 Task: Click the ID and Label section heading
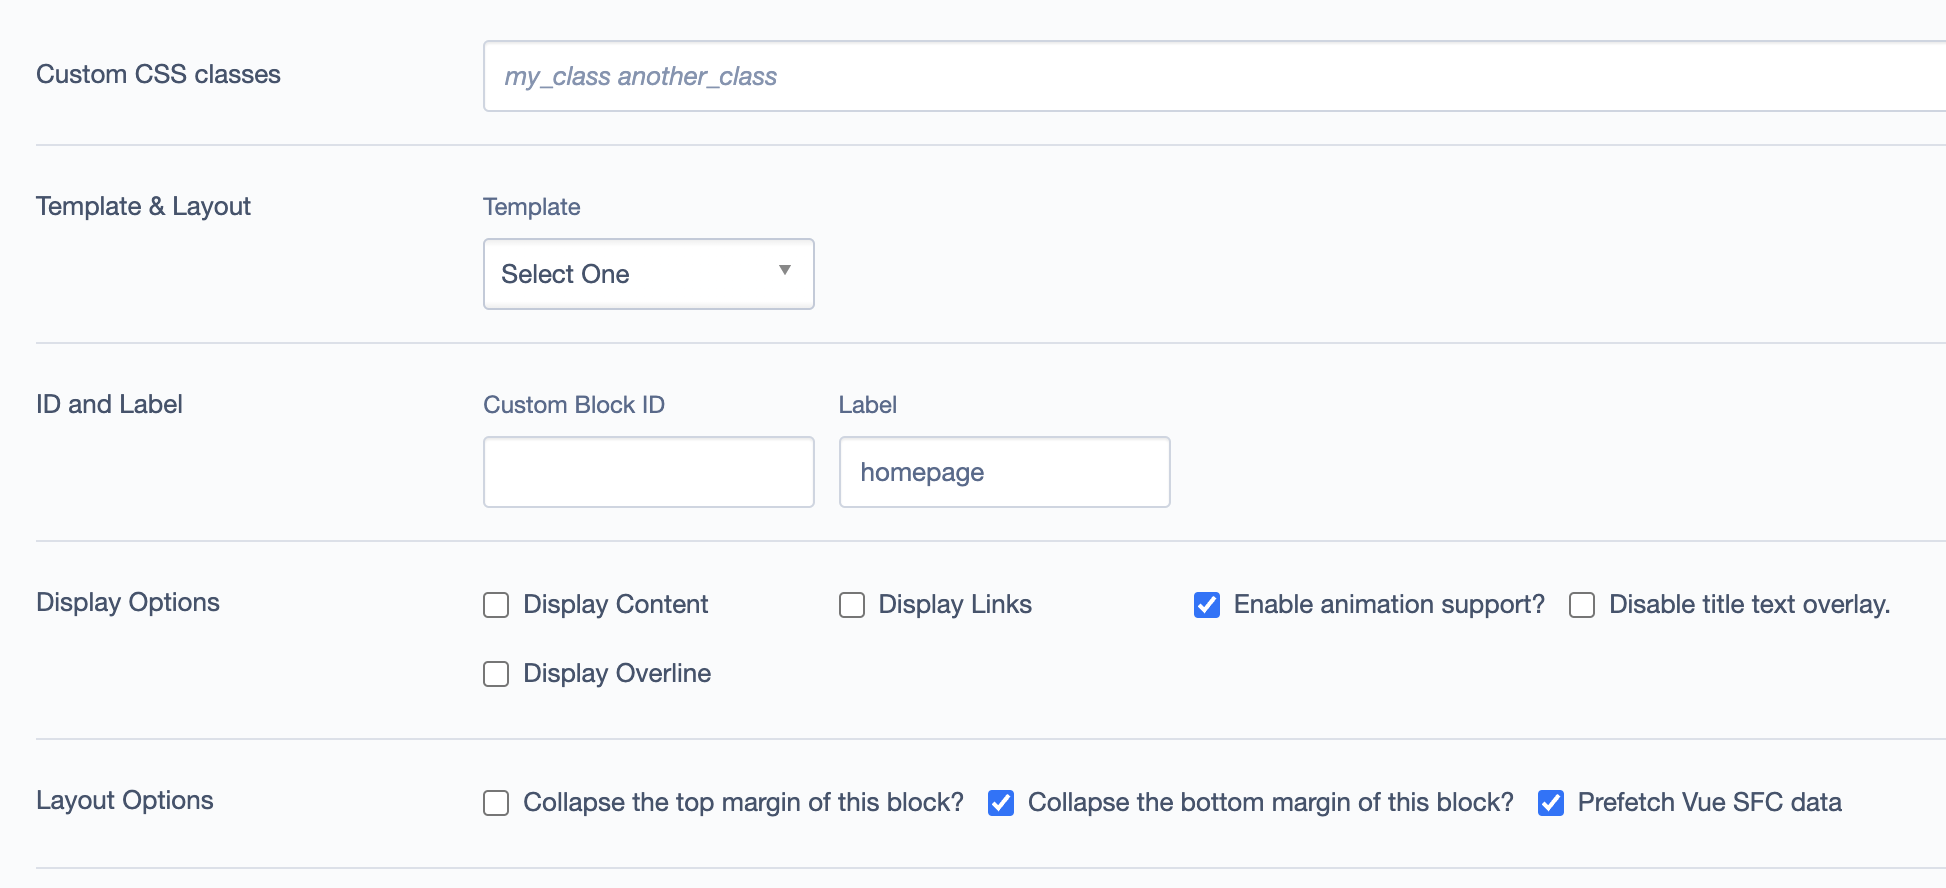(109, 404)
